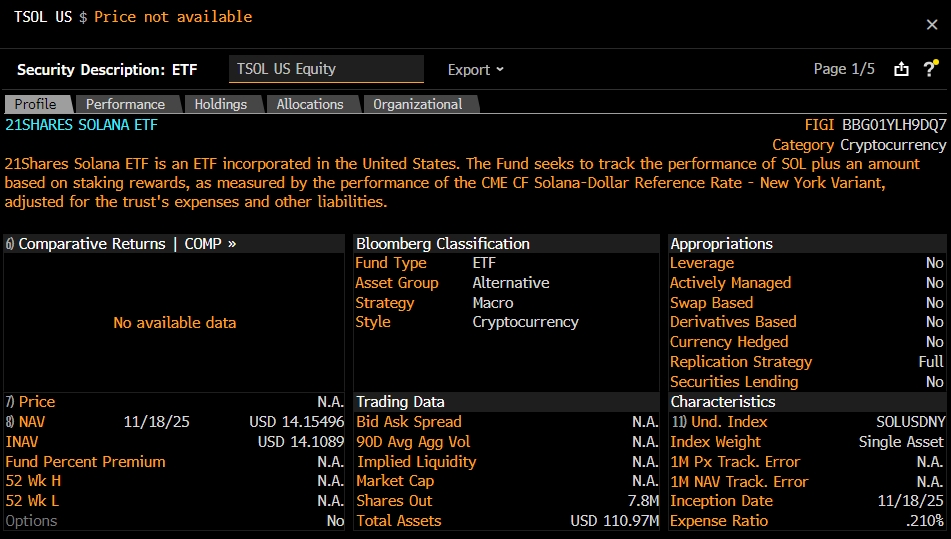Image resolution: width=951 pixels, height=539 pixels.
Task: Open the Export dropdown menu
Action: pos(475,70)
